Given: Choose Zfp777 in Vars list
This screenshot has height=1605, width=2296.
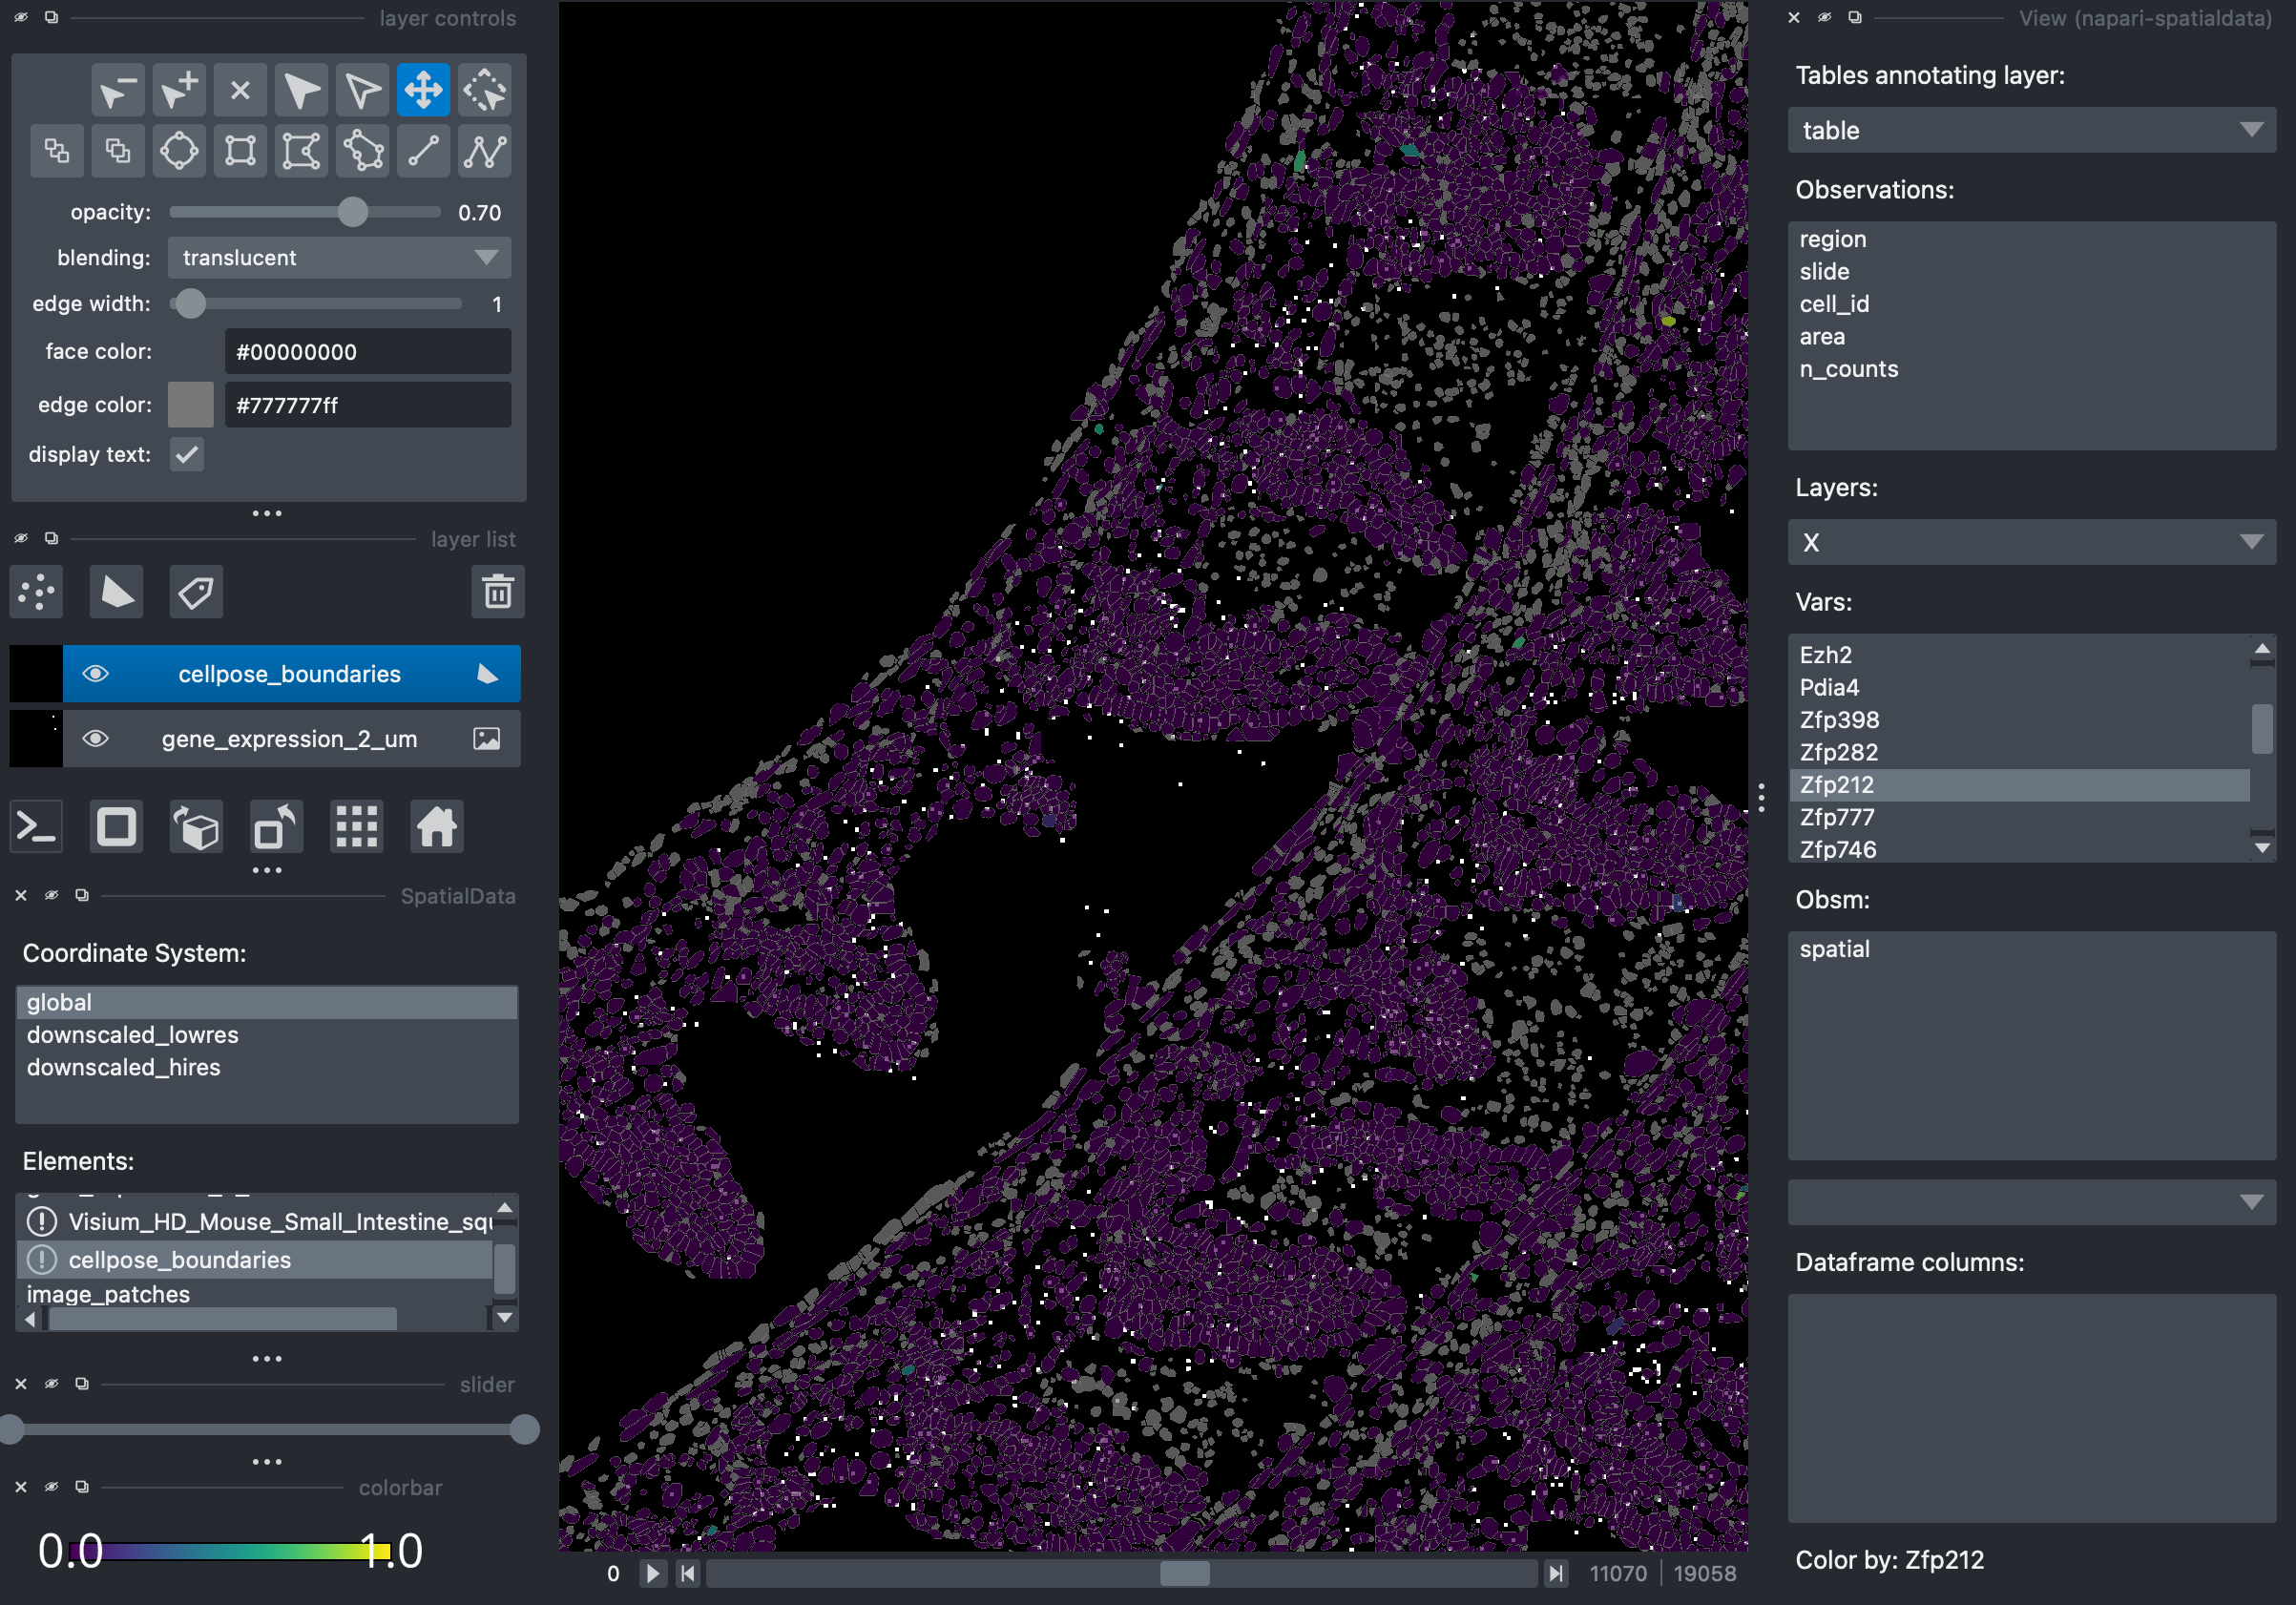Looking at the screenshot, I should 1836,817.
